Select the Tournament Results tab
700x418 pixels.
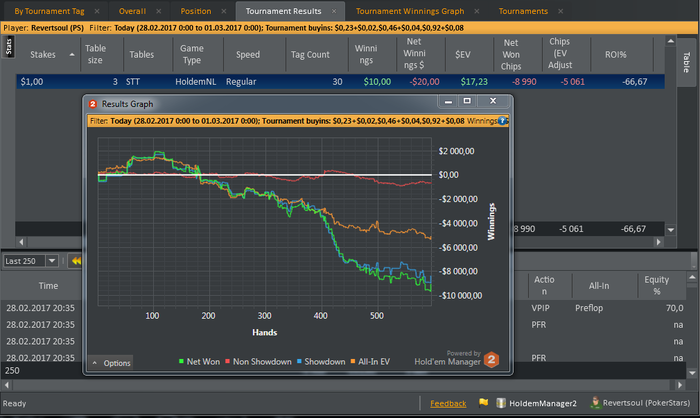tap(283, 11)
